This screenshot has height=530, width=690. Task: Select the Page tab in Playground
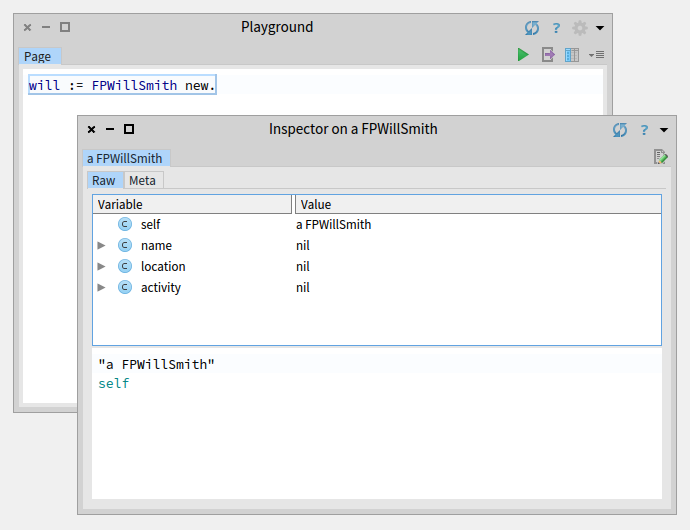pyautogui.click(x=38, y=57)
